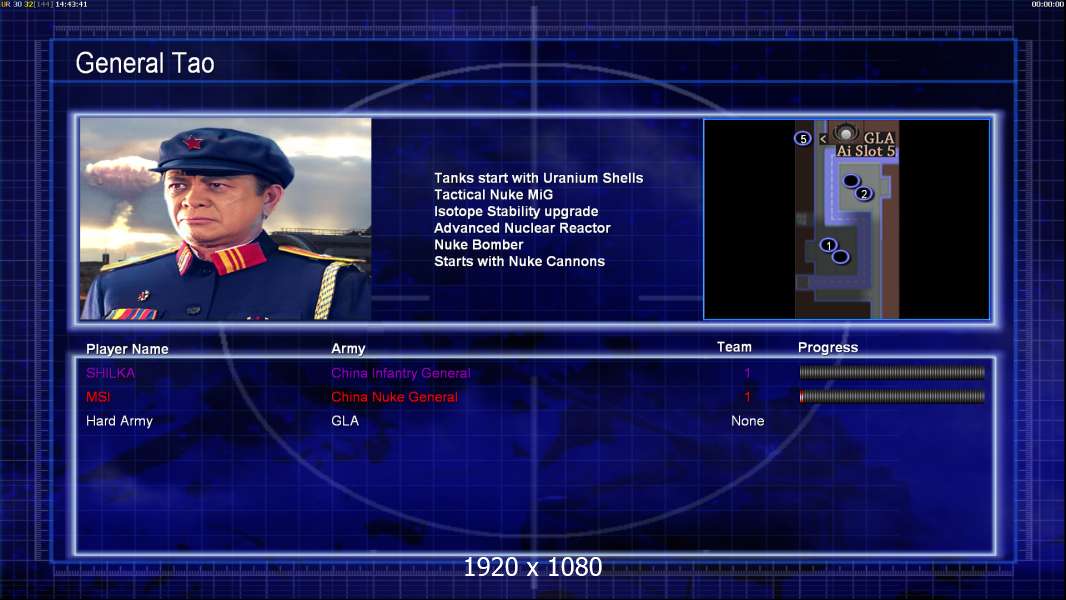
Task: Click the unnumbered black marker above marker 2
Action: tap(851, 181)
